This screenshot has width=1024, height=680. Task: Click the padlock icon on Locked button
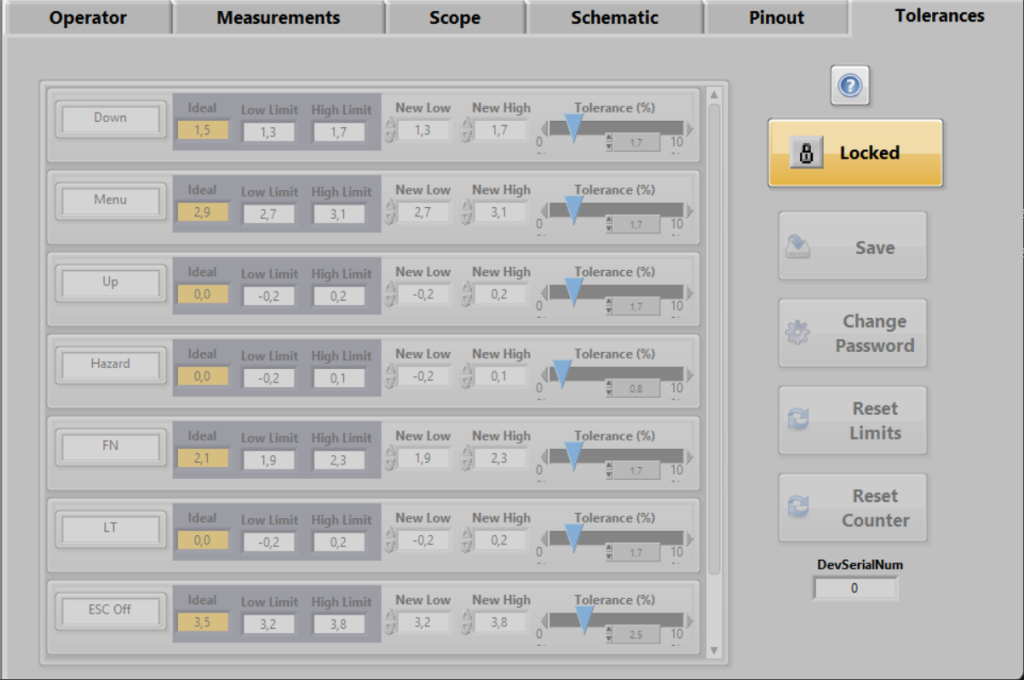tap(806, 153)
